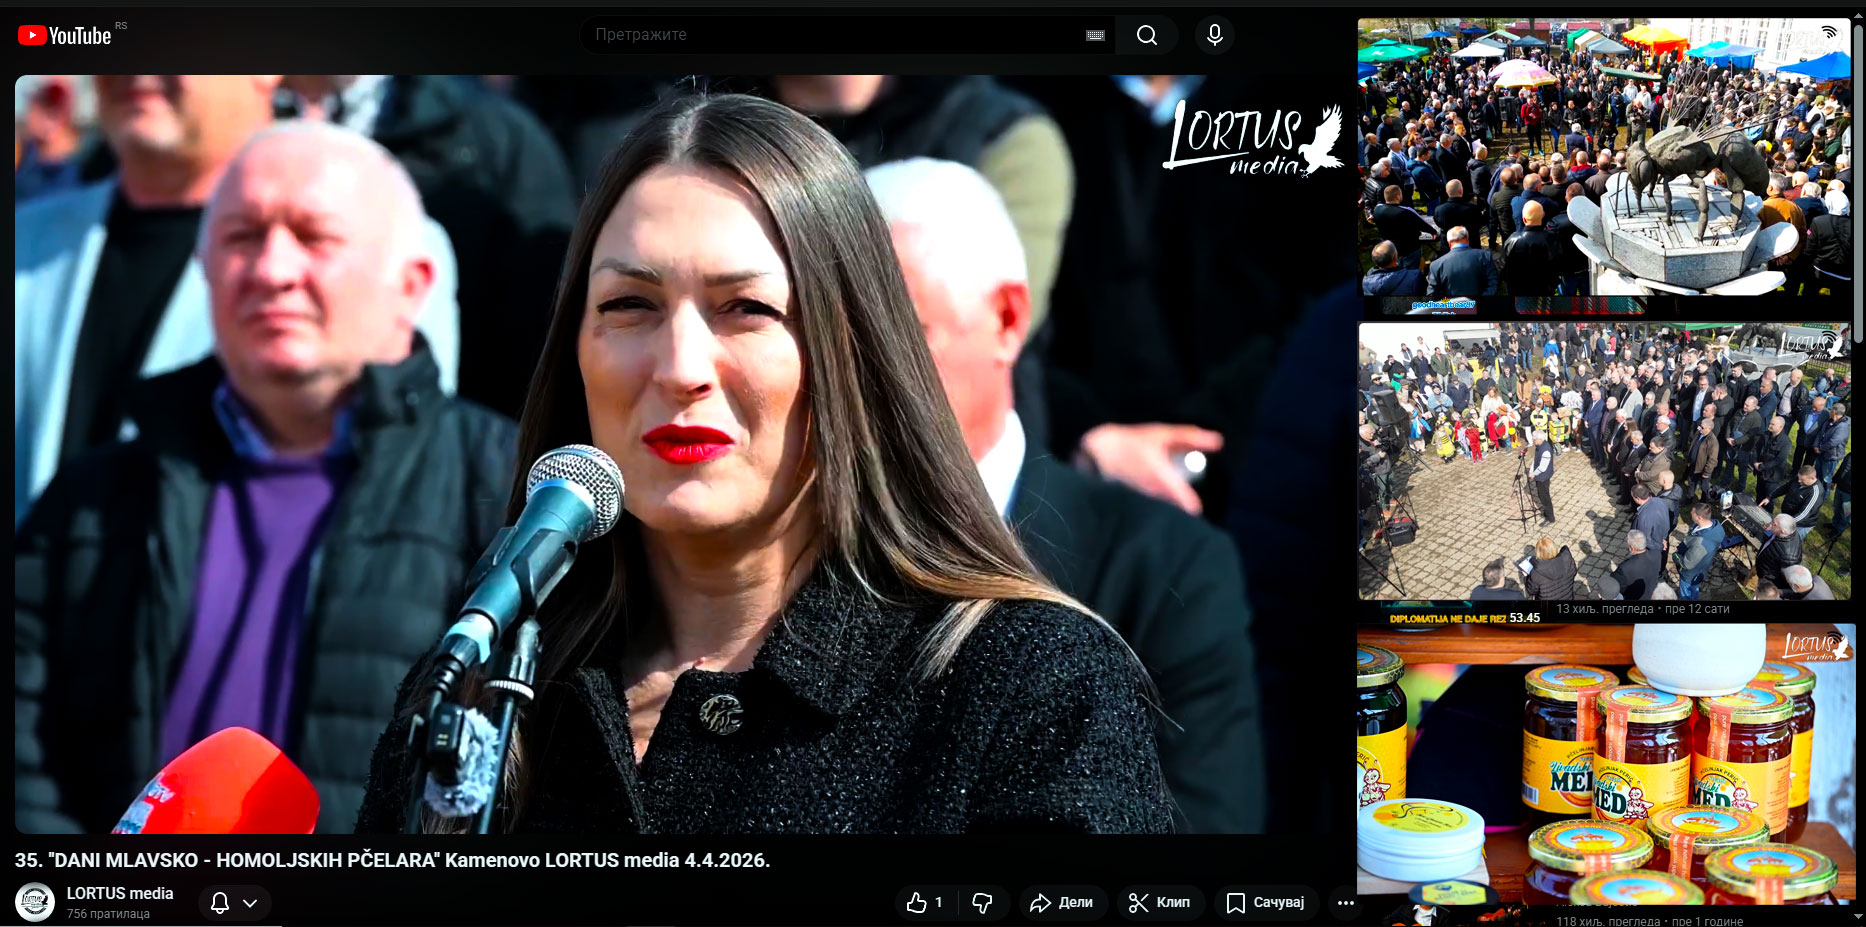
Task: Click the three-dot more actions button
Action: click(1346, 903)
